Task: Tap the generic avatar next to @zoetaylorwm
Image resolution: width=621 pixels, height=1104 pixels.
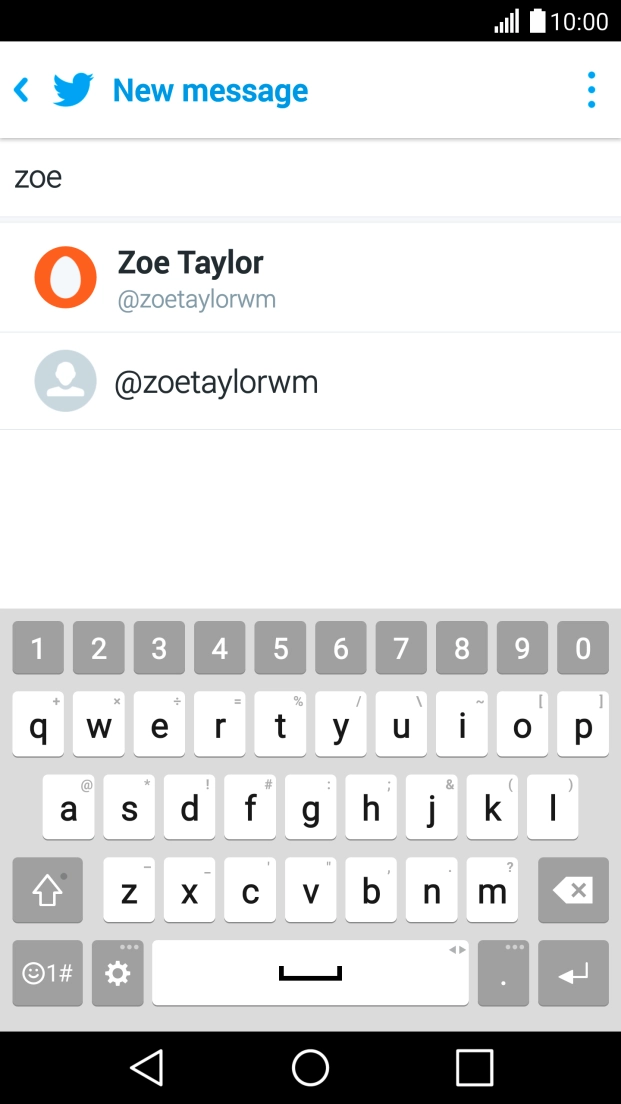Action: point(65,381)
